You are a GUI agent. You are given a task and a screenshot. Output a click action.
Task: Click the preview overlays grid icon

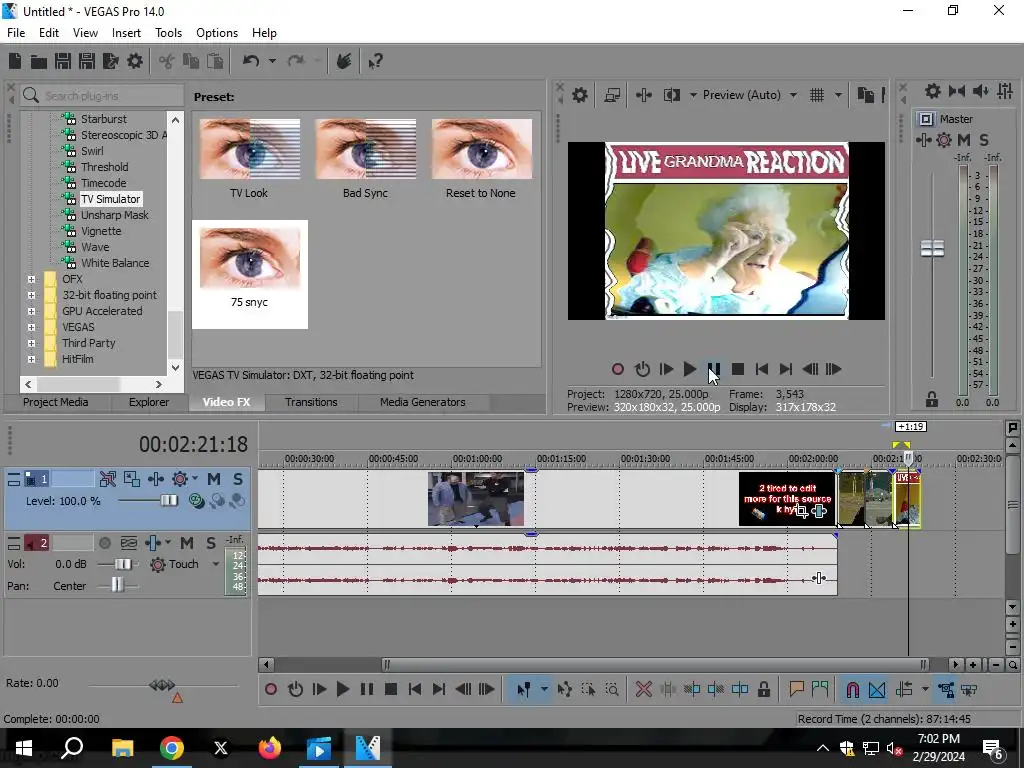(816, 95)
